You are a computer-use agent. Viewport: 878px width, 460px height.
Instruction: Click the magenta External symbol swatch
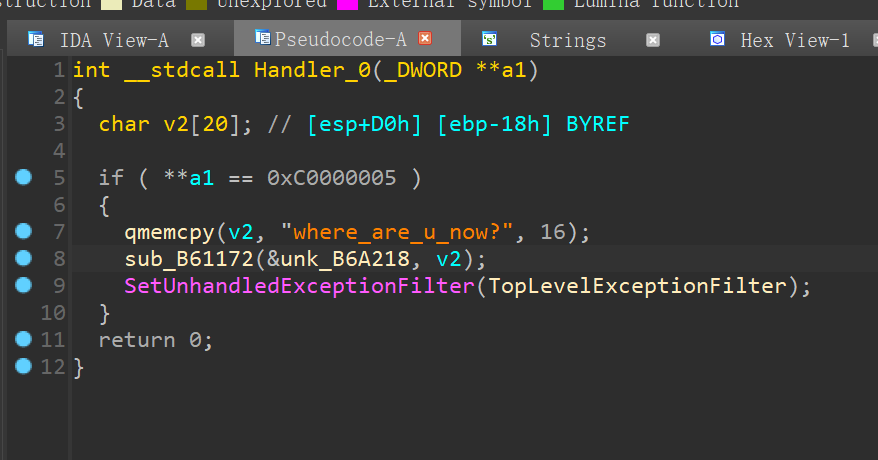click(349, 3)
